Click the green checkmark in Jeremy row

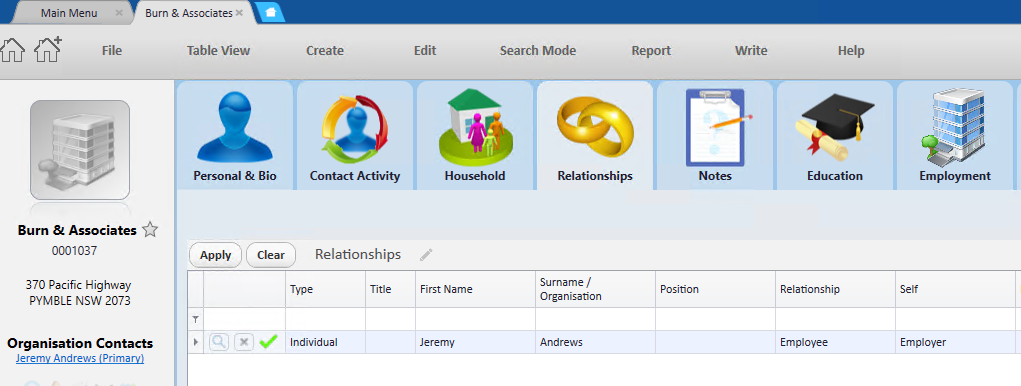tap(268, 341)
